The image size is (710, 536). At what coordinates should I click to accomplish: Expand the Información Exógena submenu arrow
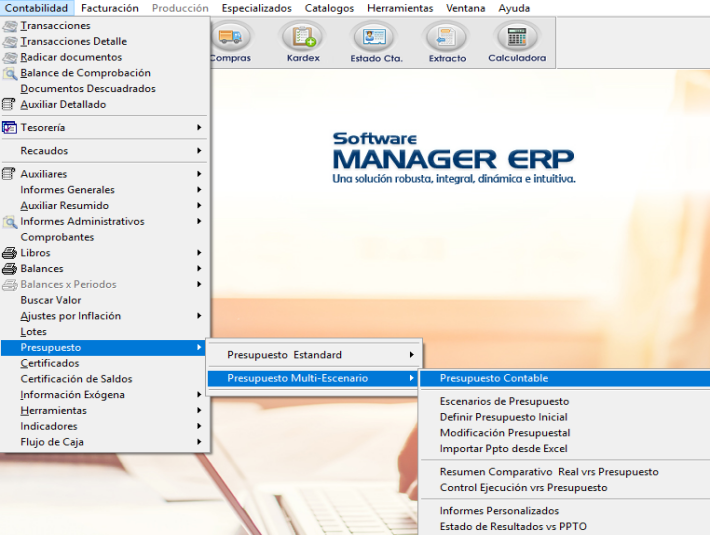coord(199,395)
